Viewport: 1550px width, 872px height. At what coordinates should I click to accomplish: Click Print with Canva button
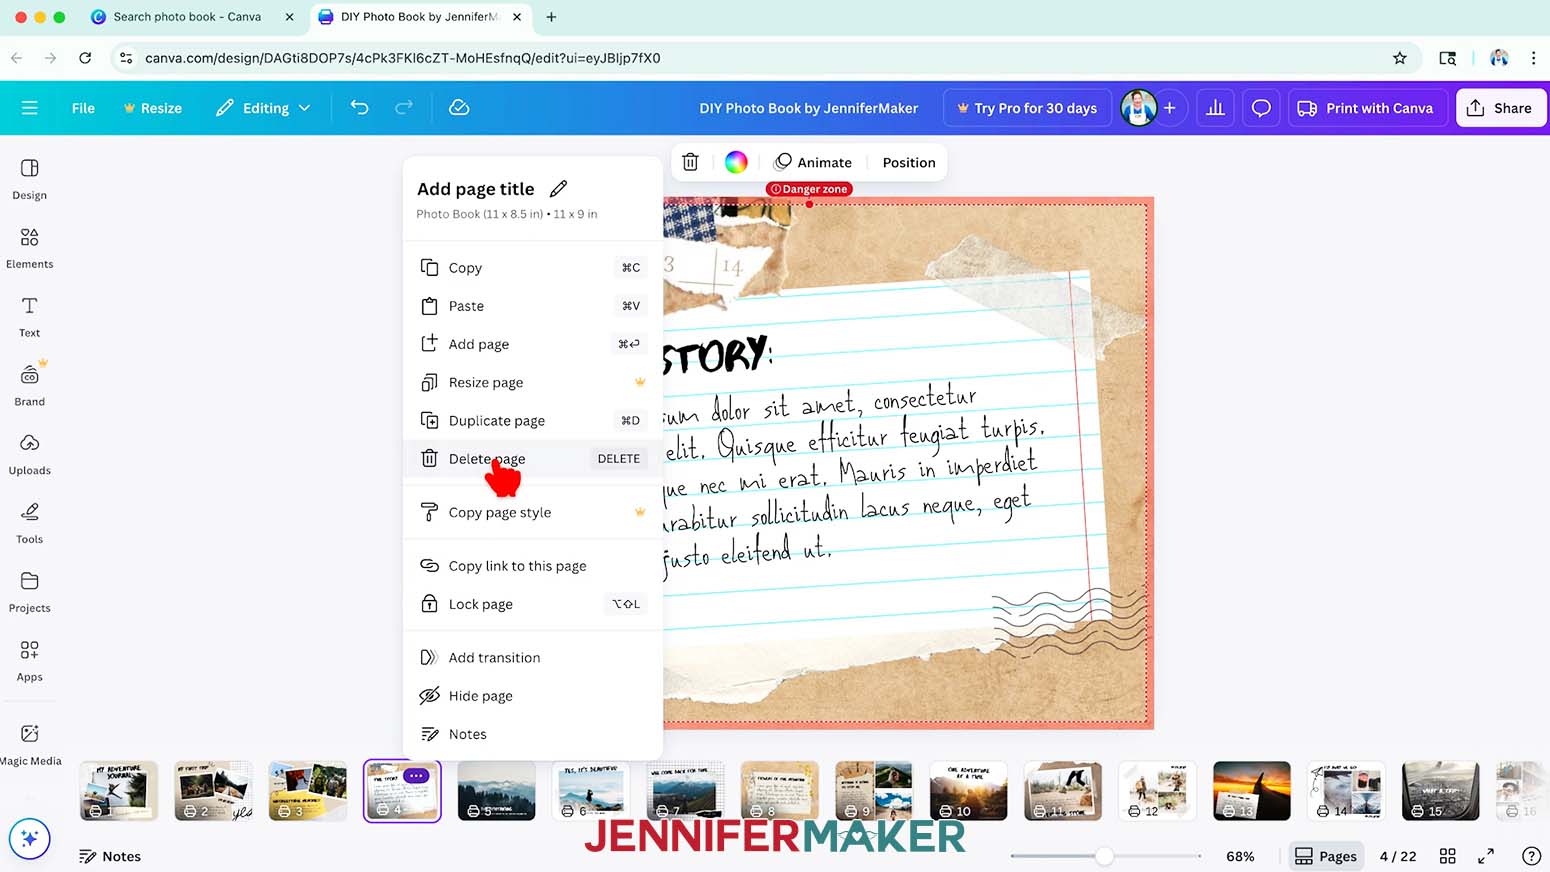1366,108
